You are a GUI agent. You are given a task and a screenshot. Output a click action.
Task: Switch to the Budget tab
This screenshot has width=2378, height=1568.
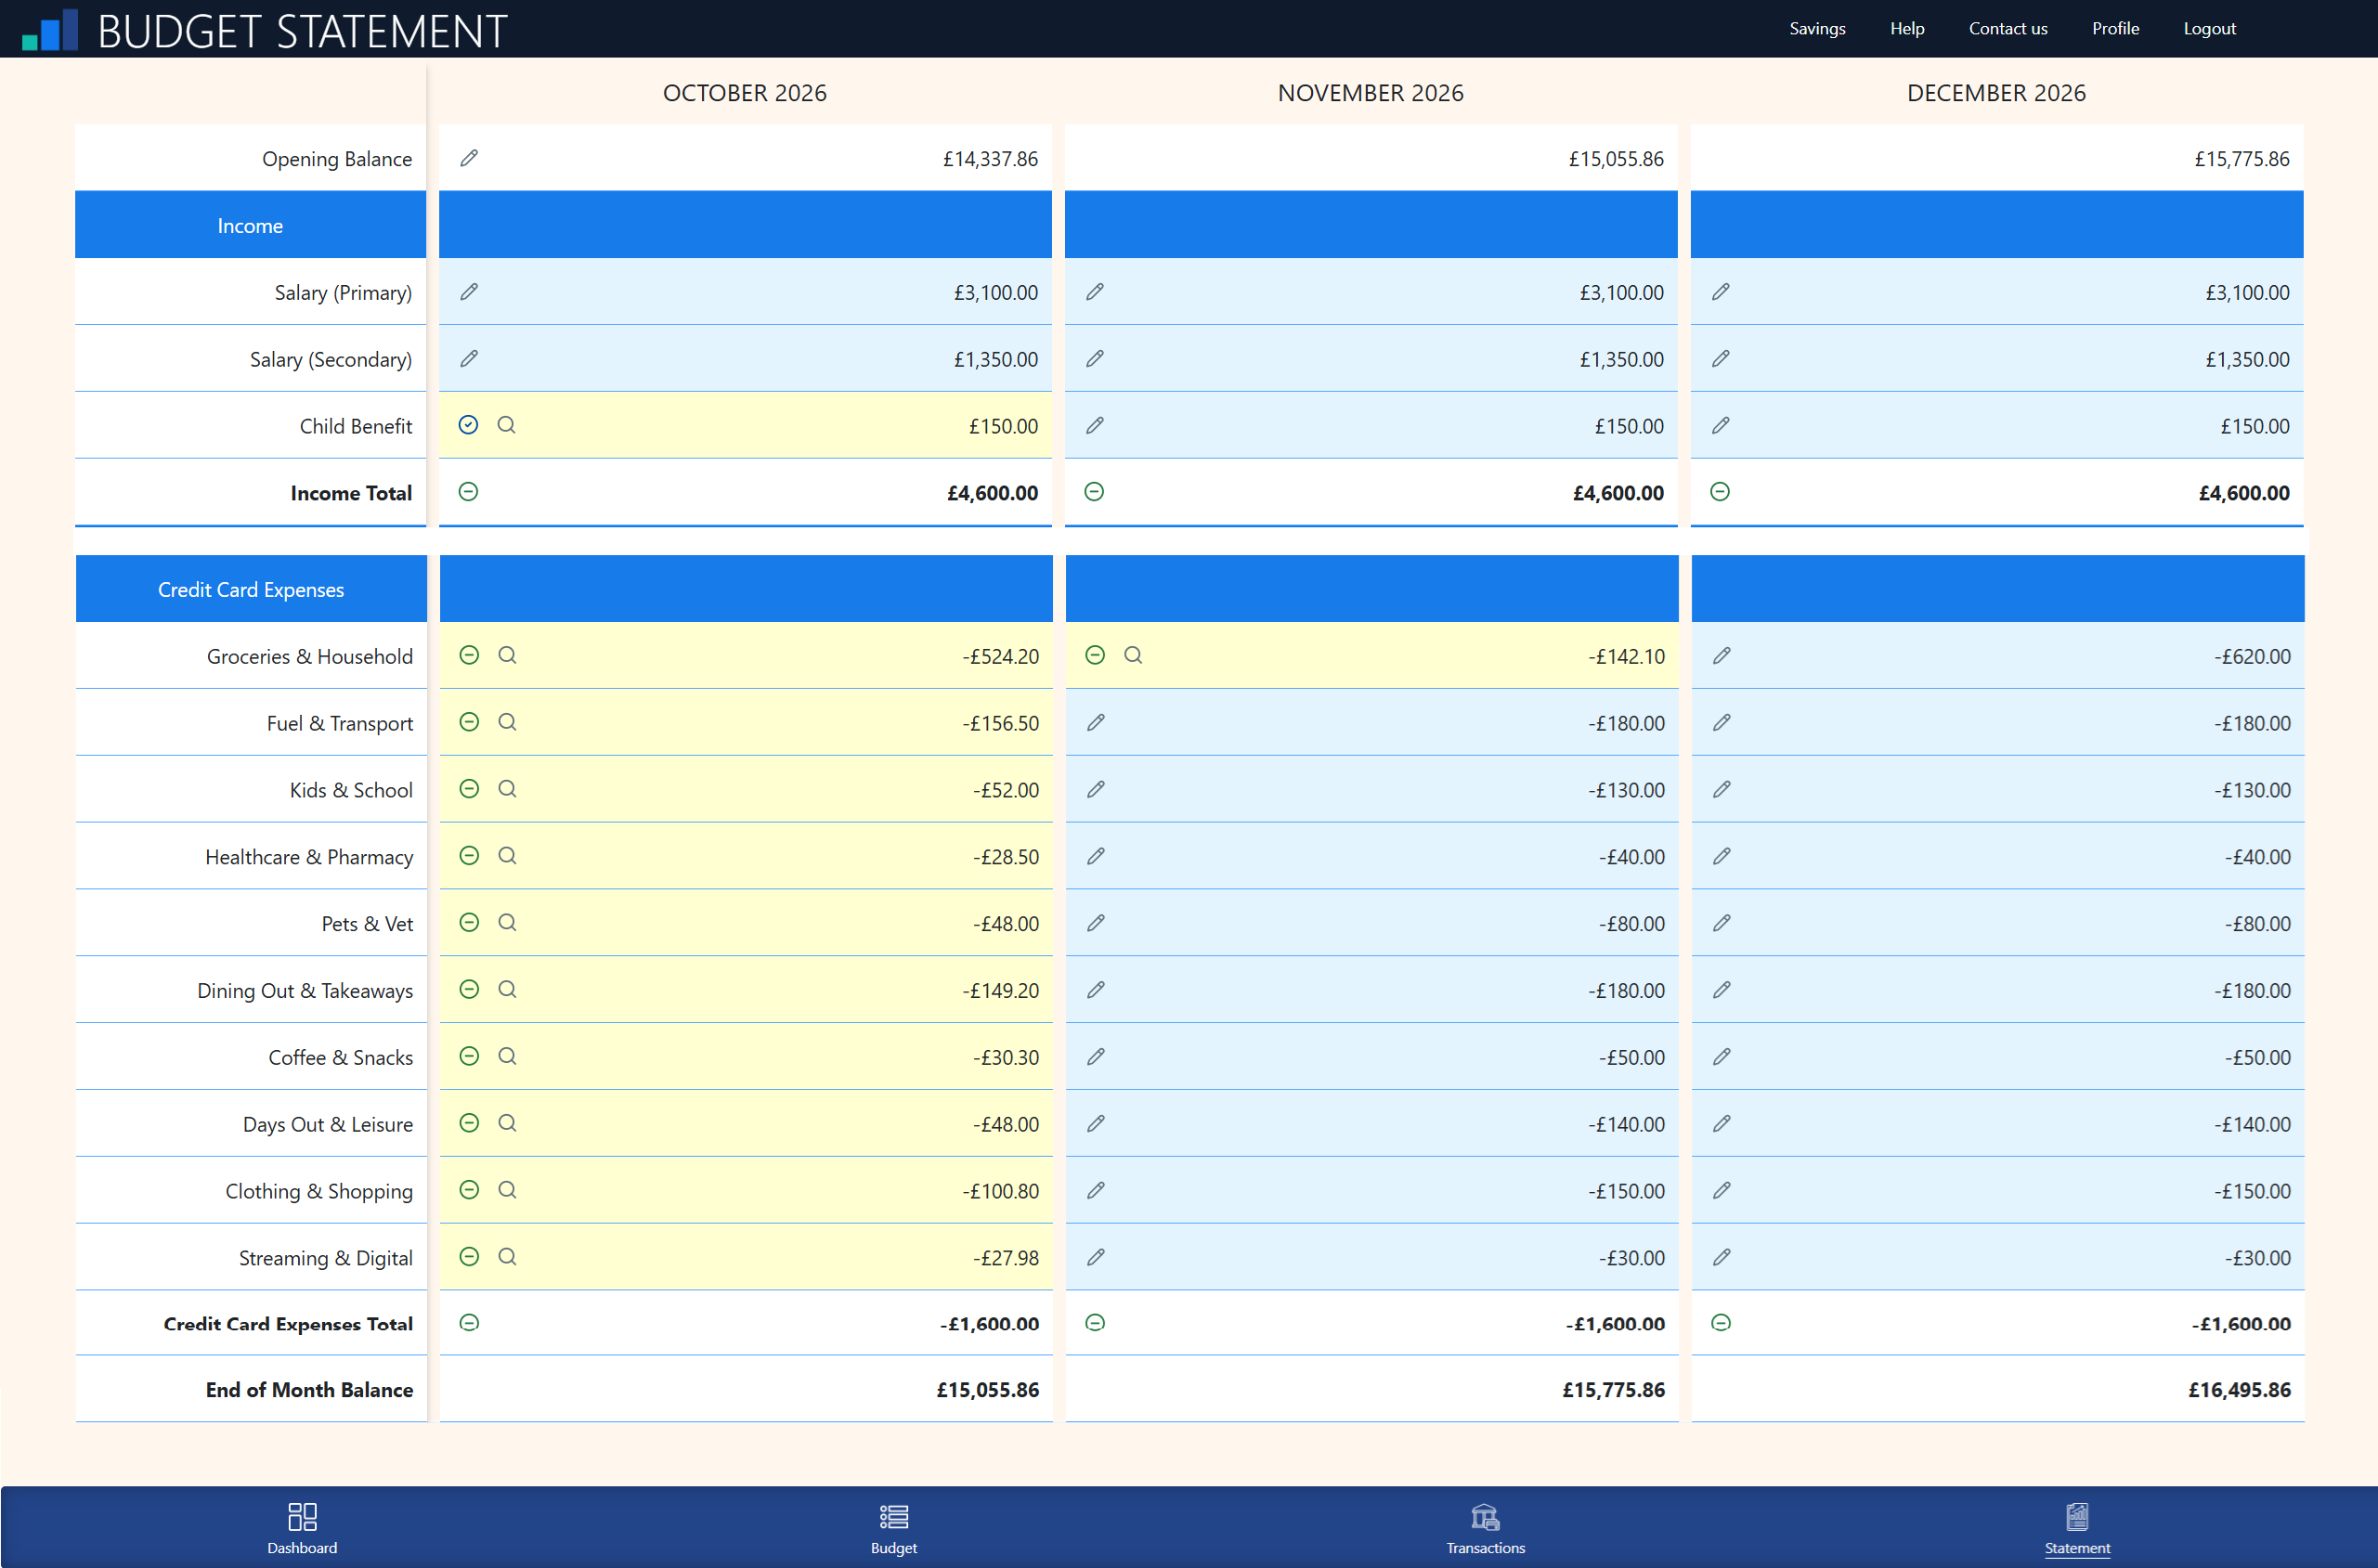[893, 1528]
